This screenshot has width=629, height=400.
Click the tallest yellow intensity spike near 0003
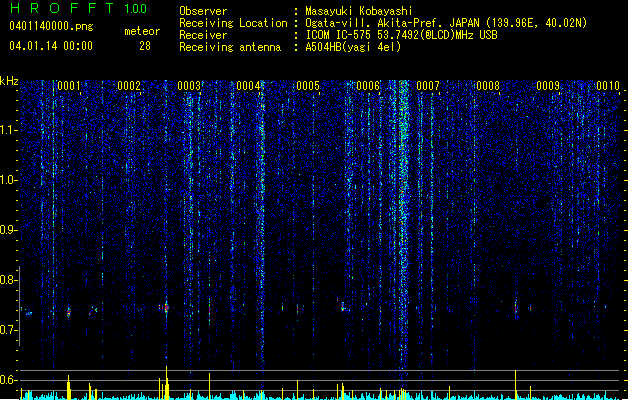point(166,383)
